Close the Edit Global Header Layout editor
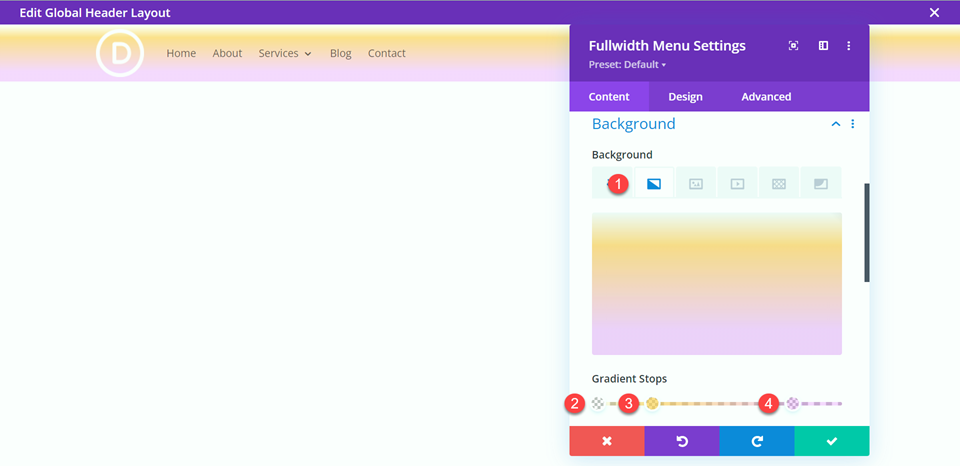 pos(934,12)
